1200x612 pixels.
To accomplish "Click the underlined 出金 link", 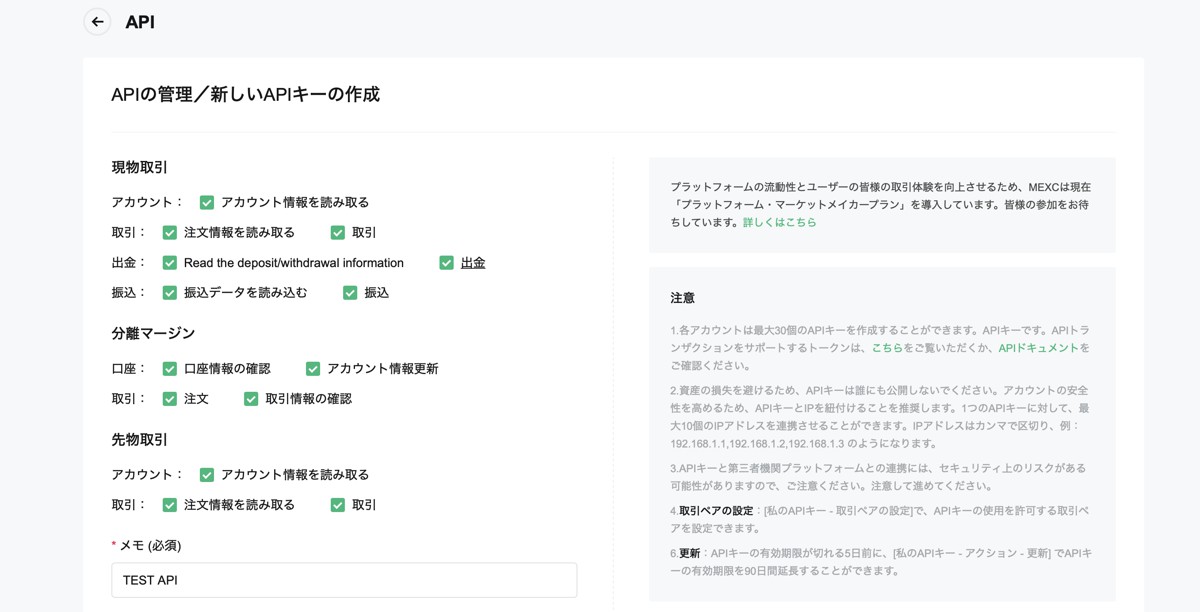I will (x=471, y=262).
